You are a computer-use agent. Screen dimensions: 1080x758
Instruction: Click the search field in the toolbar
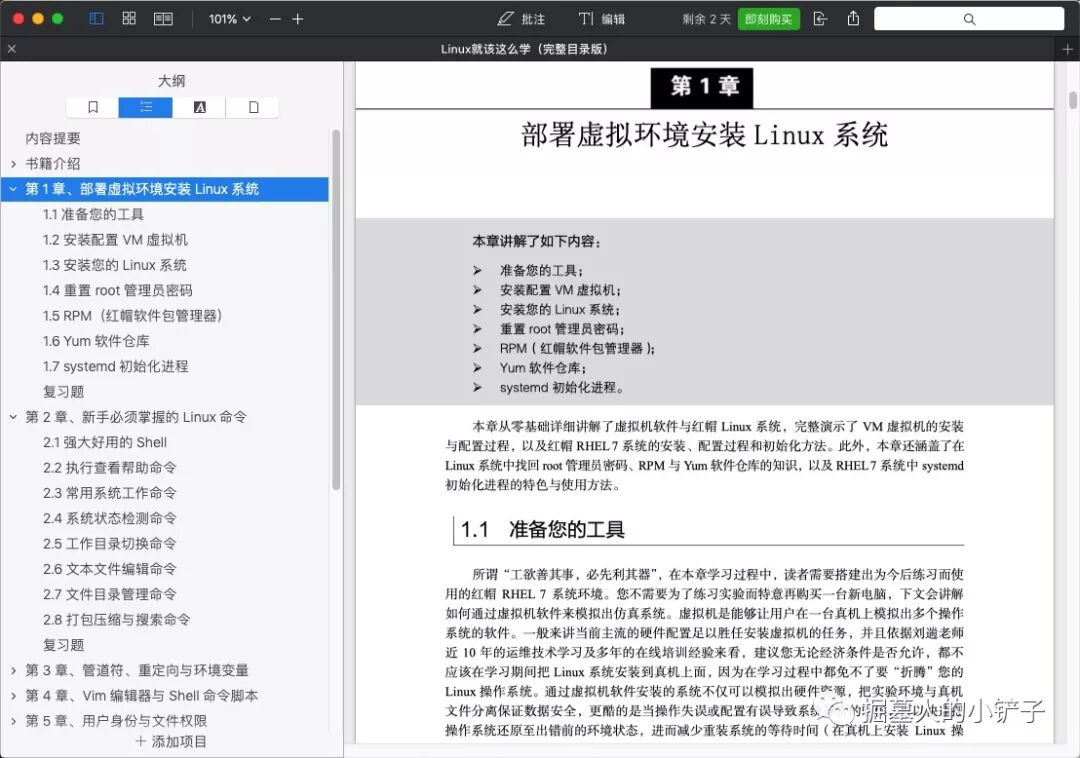click(967, 18)
